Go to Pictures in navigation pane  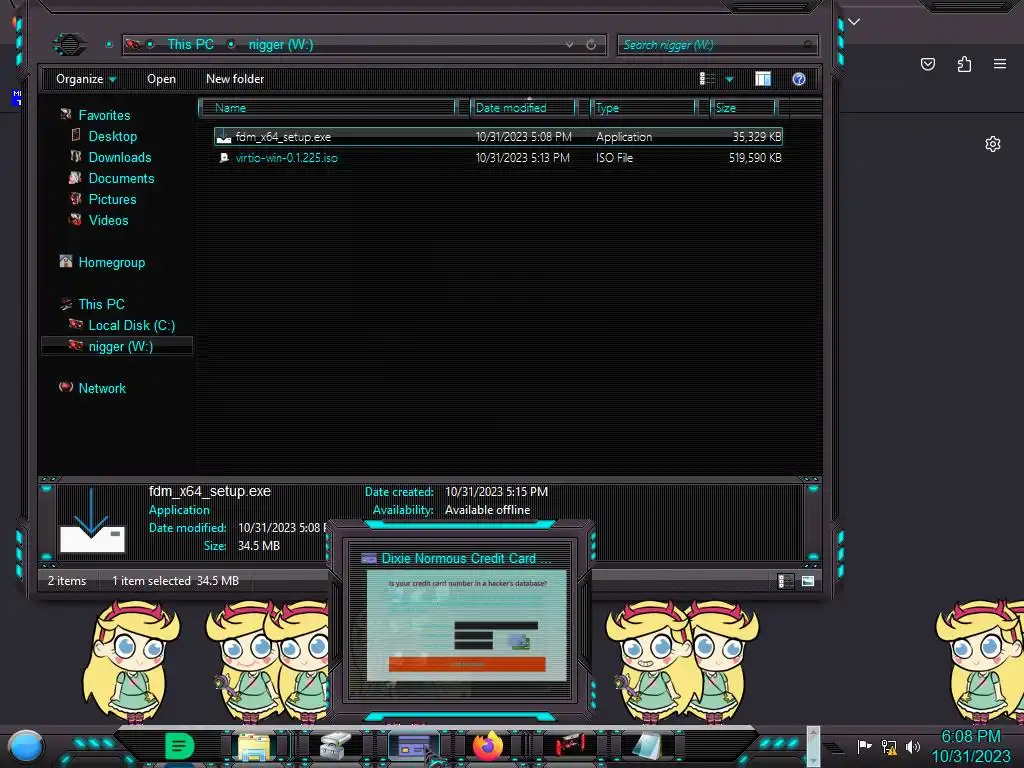(112, 199)
